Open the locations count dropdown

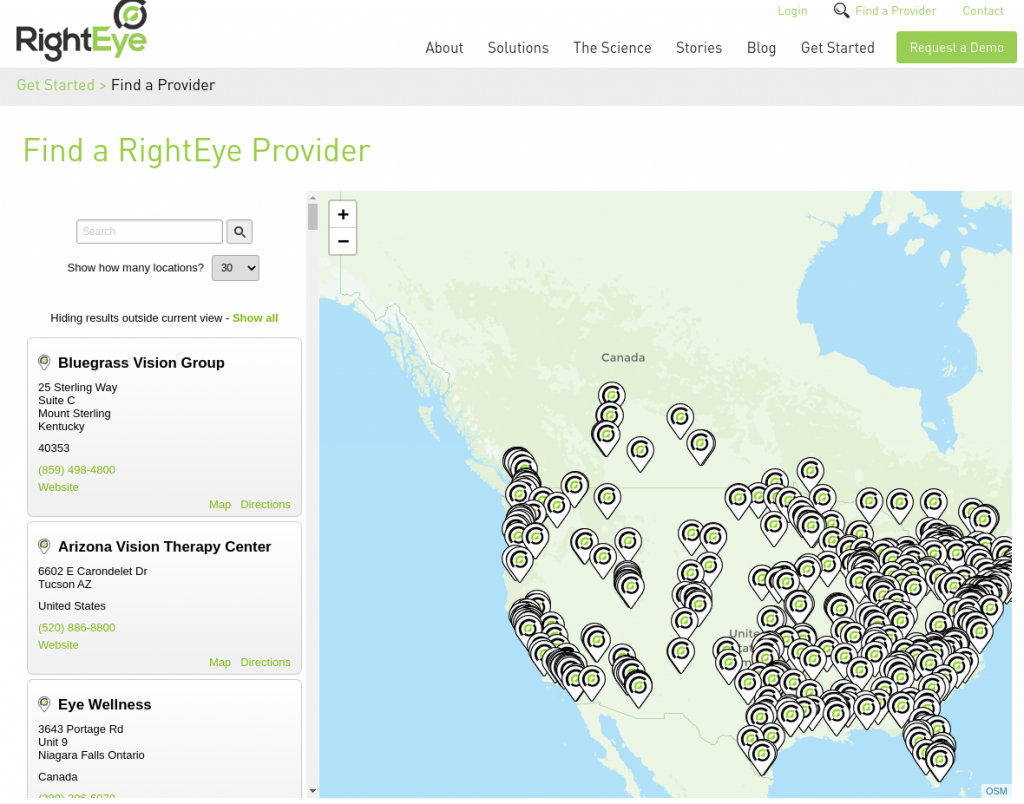tap(236, 268)
